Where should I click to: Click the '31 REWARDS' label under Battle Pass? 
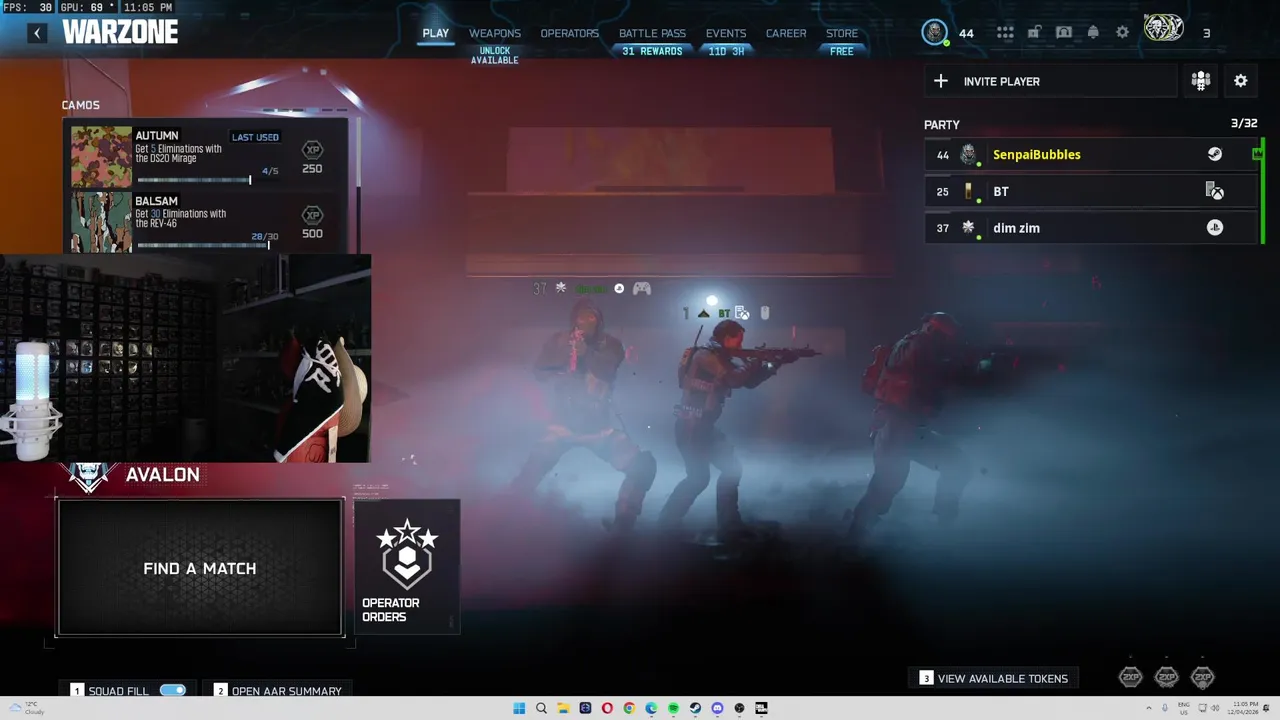pyautogui.click(x=652, y=51)
